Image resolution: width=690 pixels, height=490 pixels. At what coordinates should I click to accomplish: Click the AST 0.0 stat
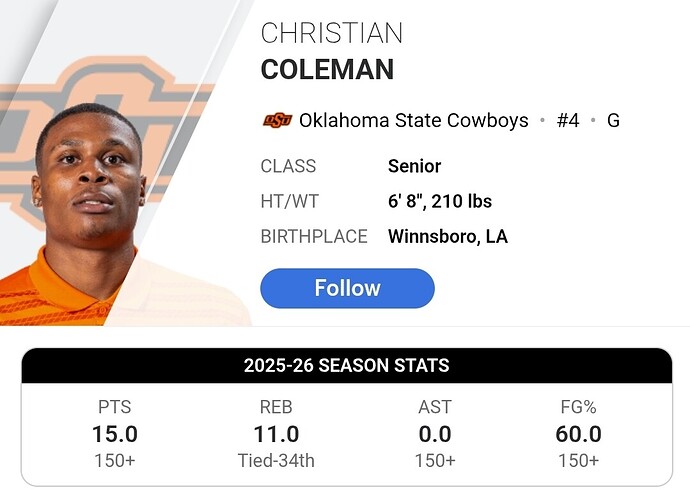[435, 433]
